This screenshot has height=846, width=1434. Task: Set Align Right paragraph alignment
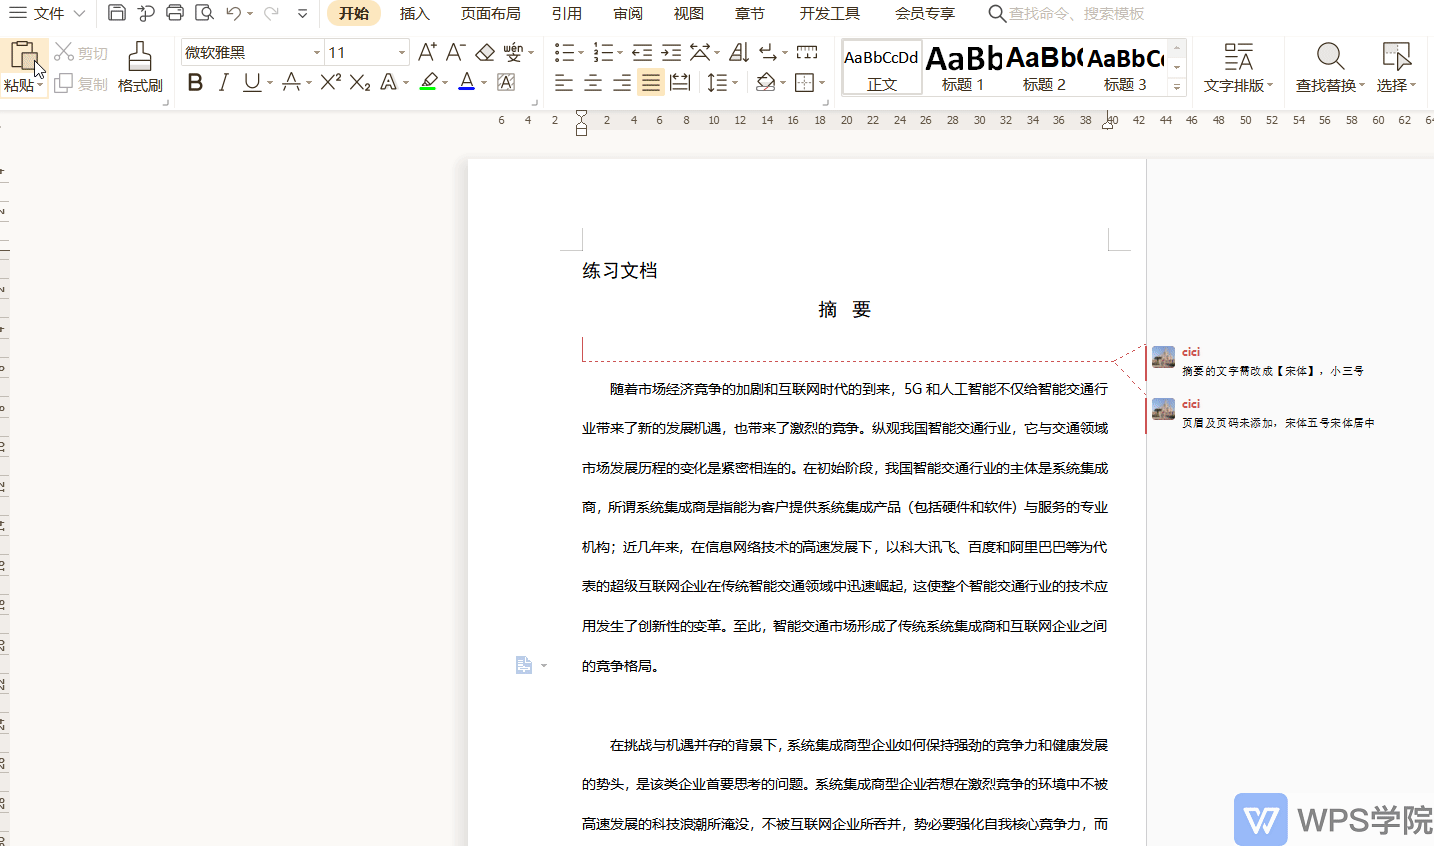(622, 82)
